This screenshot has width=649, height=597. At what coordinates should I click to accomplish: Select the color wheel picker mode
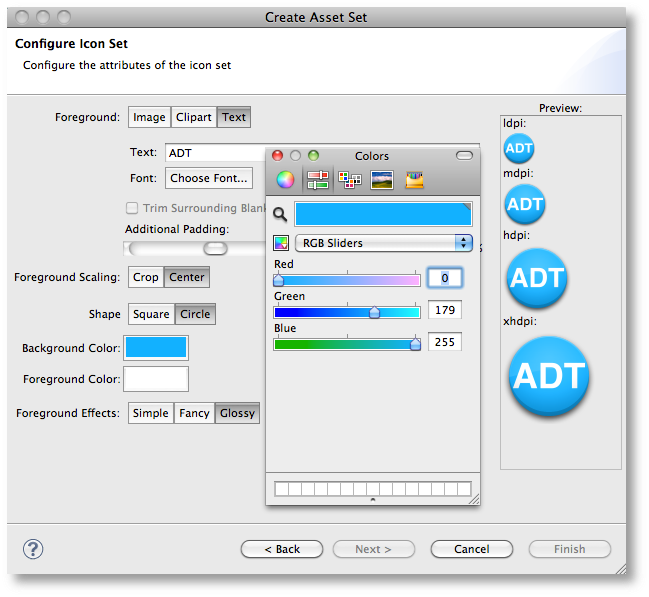[x=285, y=180]
